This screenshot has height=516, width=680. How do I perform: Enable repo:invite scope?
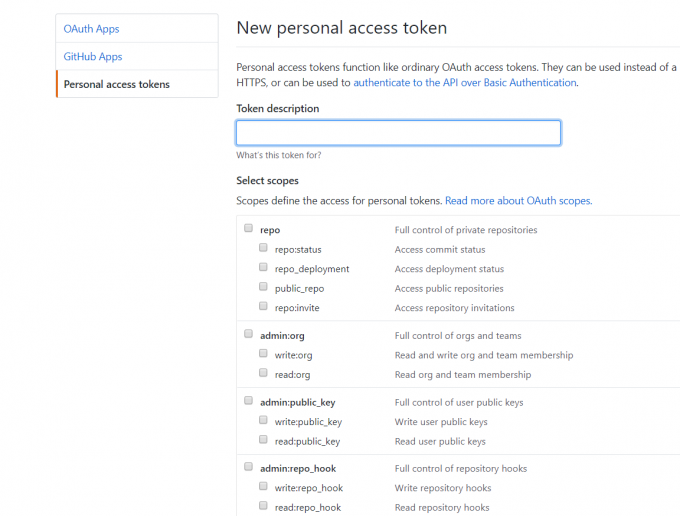click(263, 307)
